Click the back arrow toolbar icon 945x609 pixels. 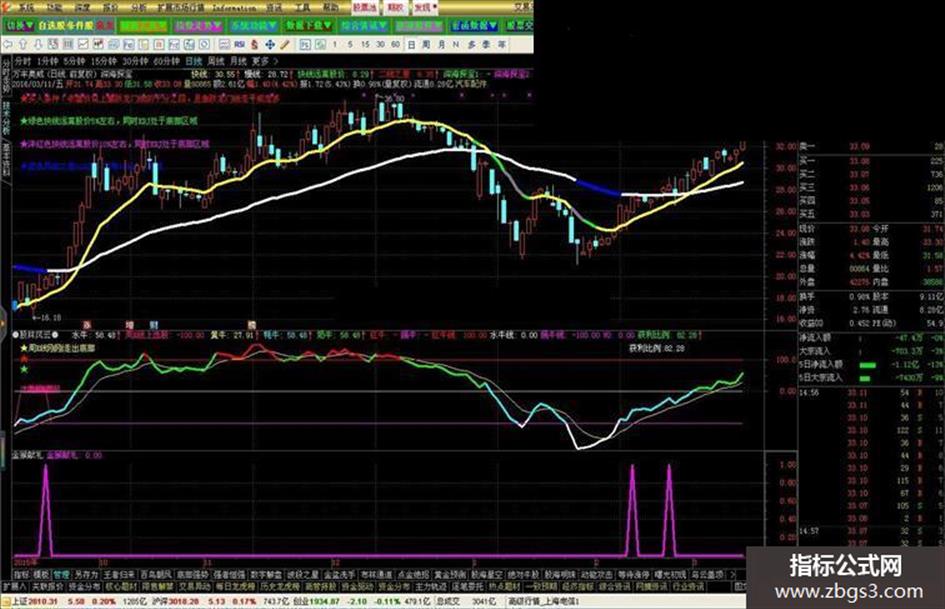(8, 44)
